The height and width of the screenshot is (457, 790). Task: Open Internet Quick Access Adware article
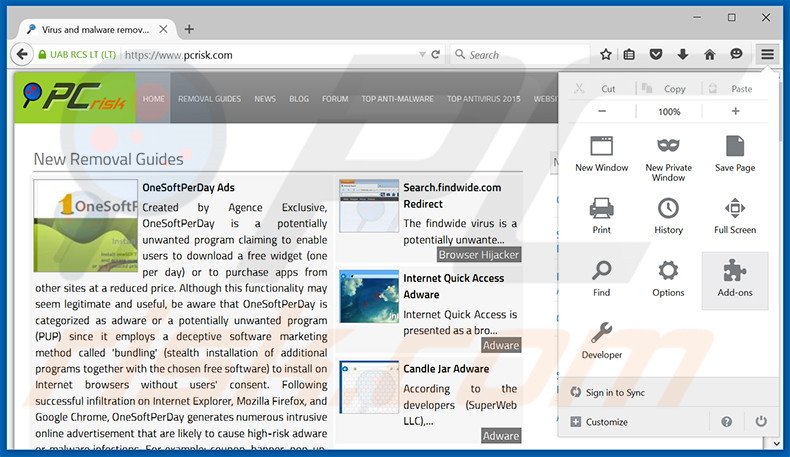pyautogui.click(x=453, y=286)
